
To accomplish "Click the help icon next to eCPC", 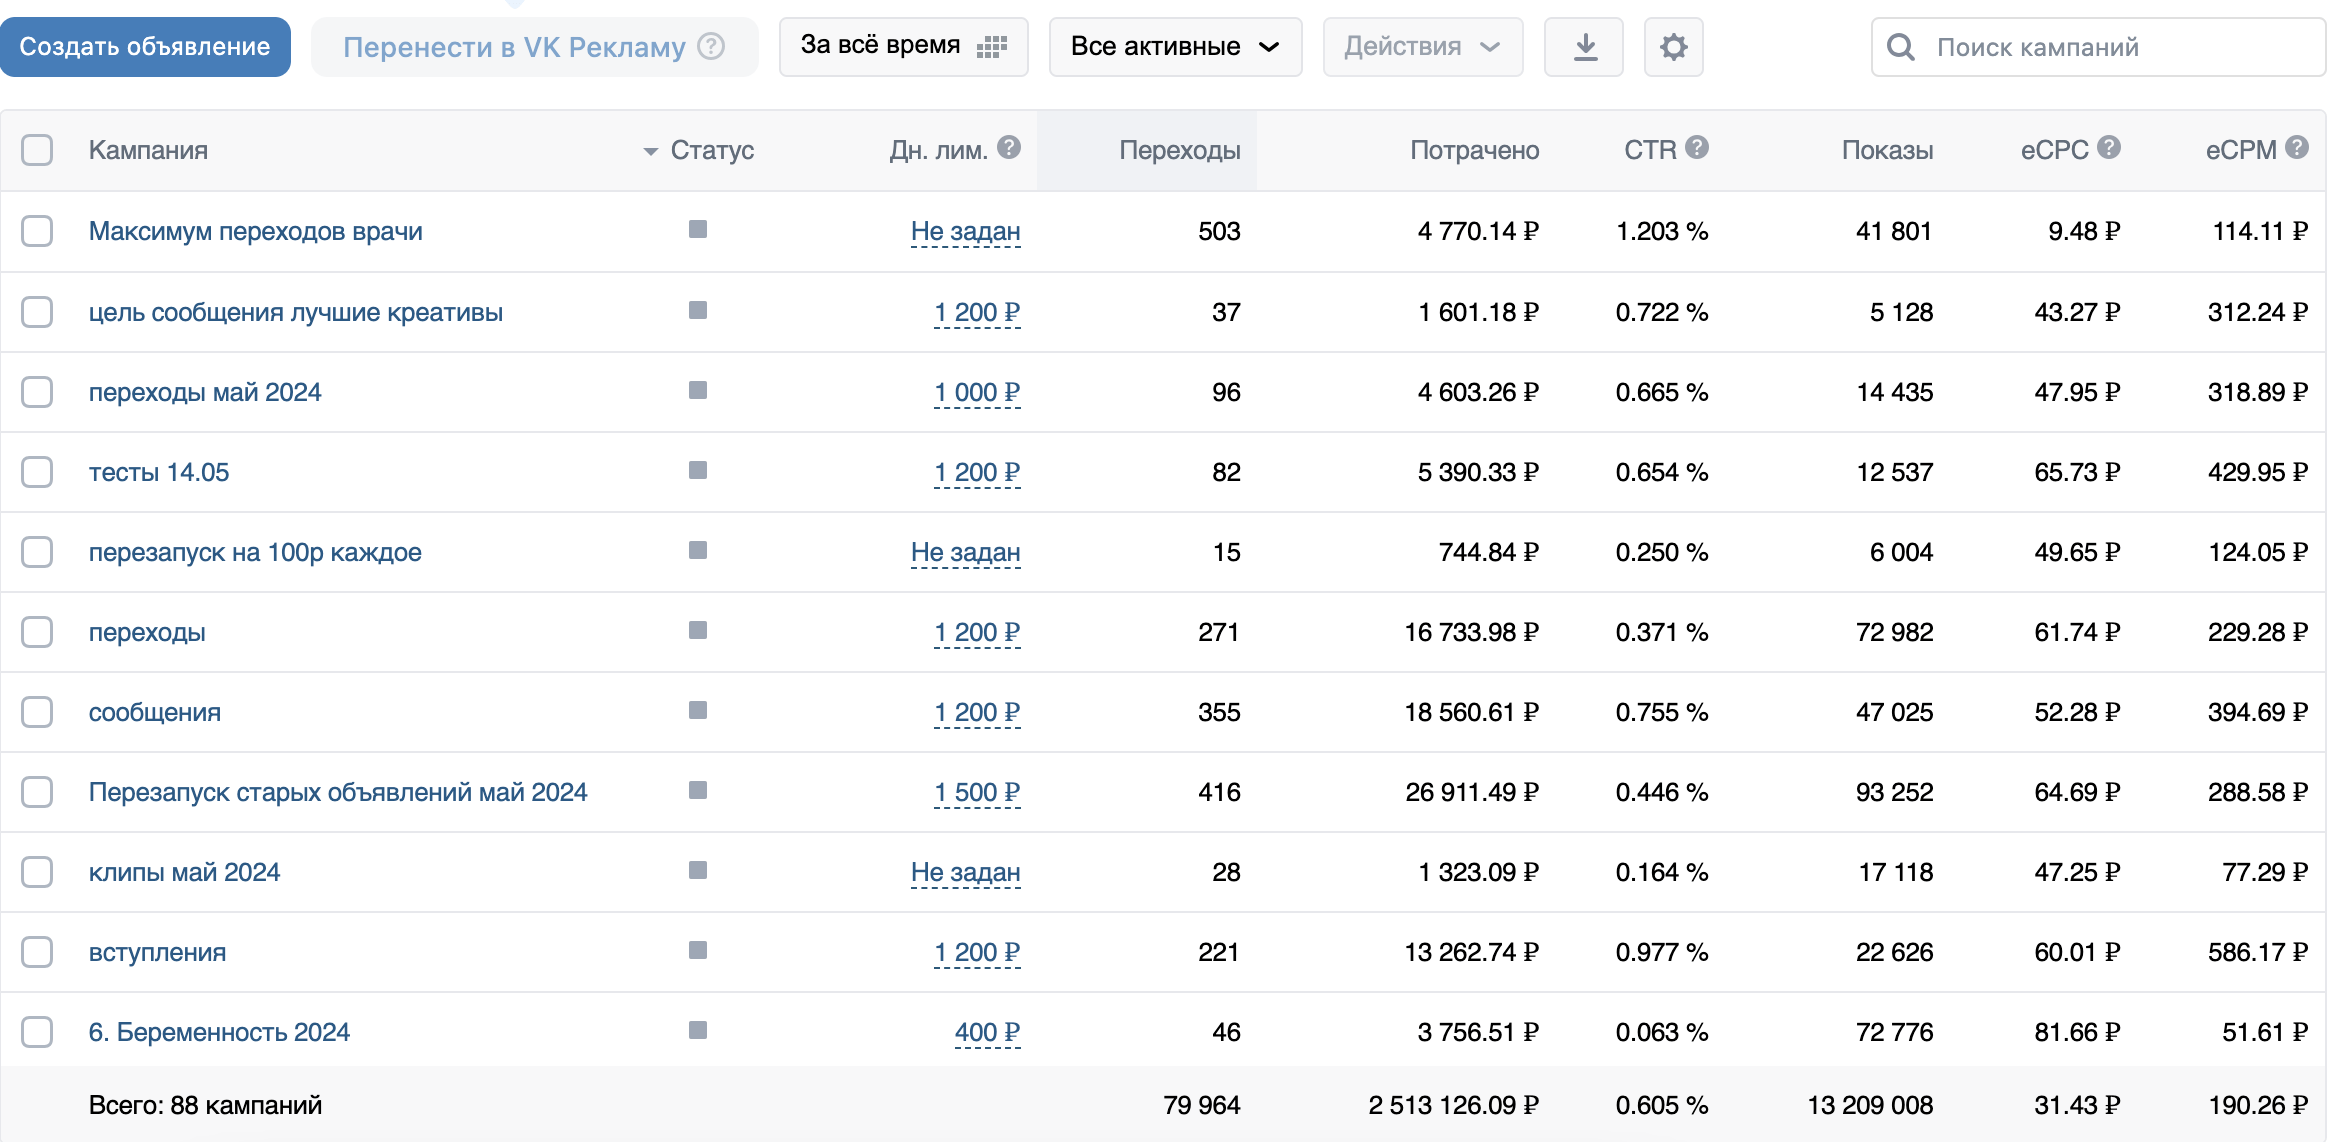I will pos(2109,148).
